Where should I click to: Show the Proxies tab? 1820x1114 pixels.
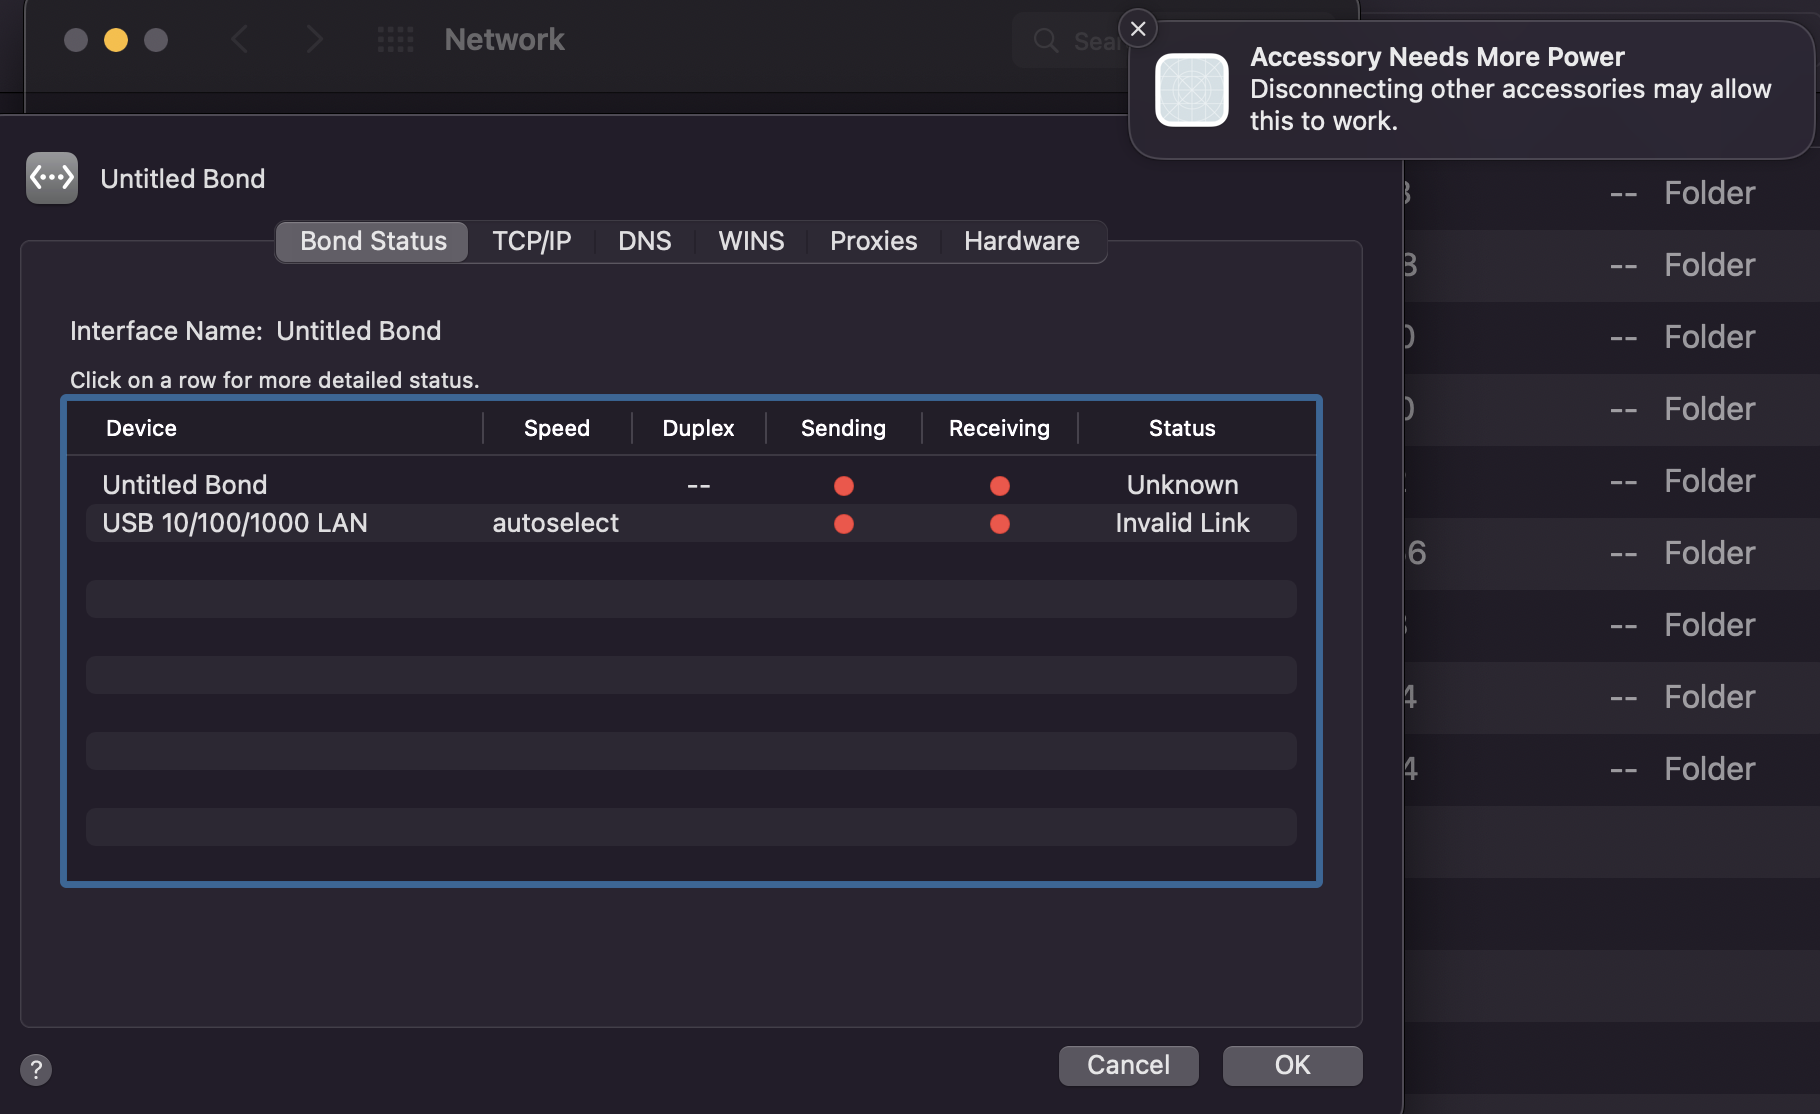873,241
